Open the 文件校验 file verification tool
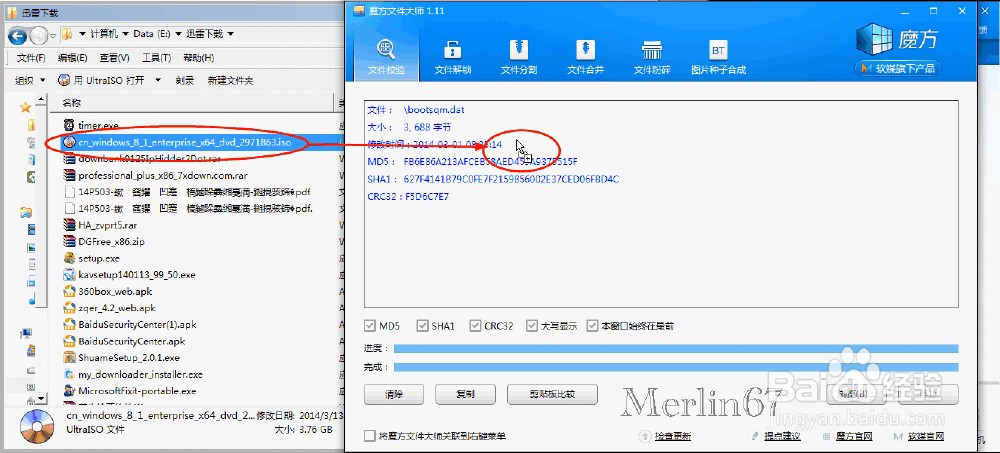1000x453 pixels. 386,57
